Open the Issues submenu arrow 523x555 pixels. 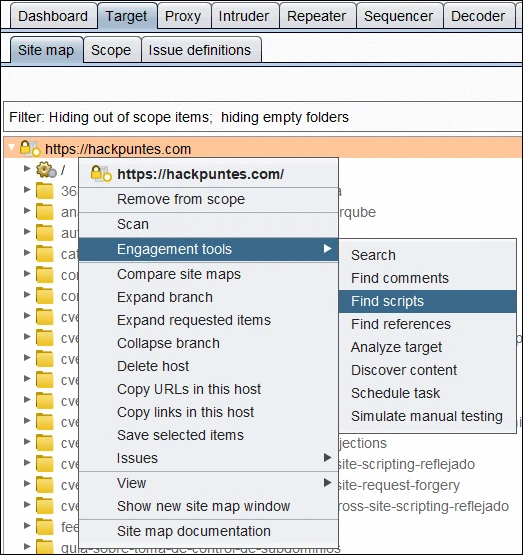point(328,458)
